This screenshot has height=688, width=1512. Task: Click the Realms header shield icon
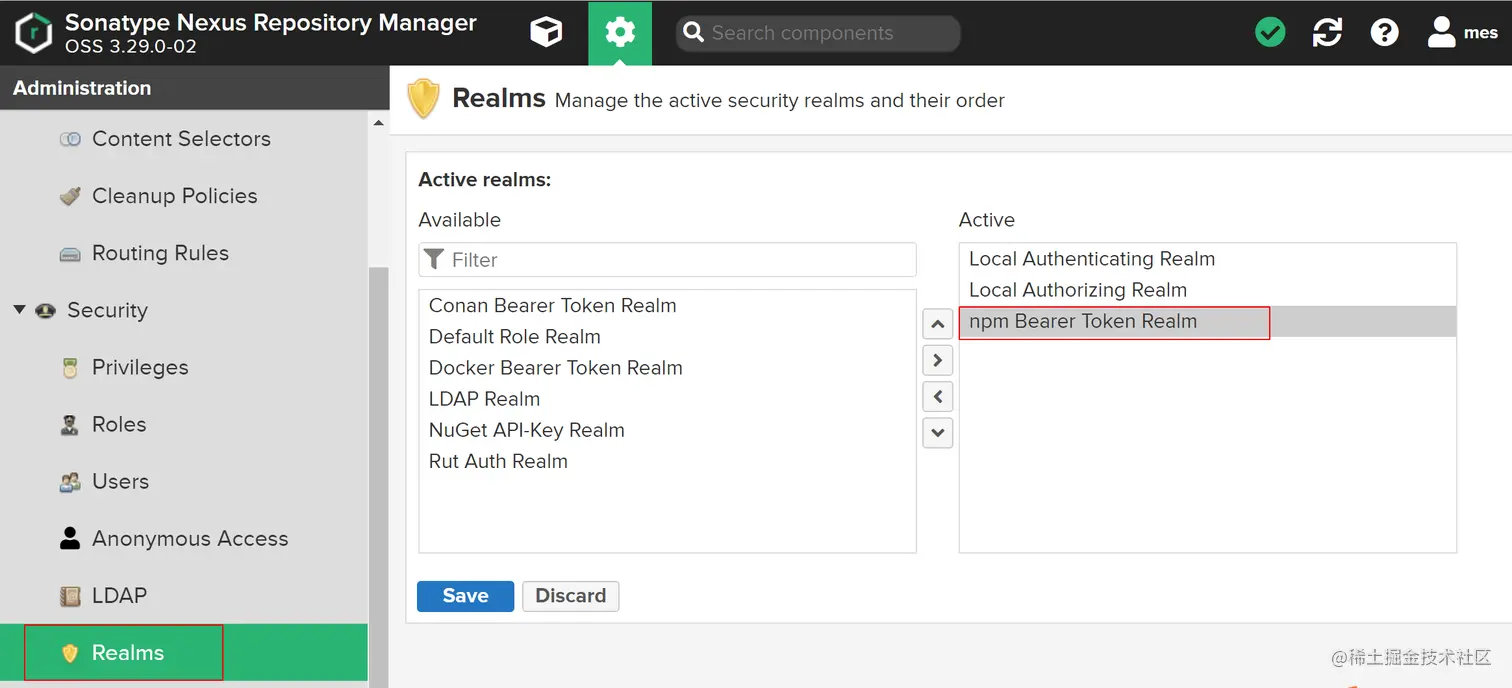[x=424, y=99]
